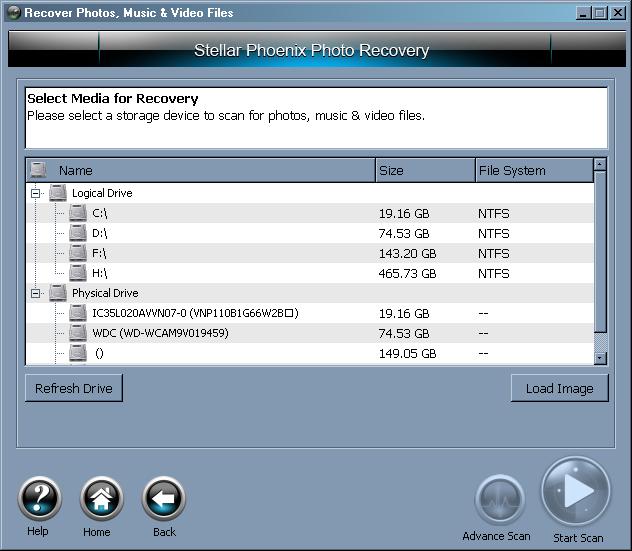The image size is (632, 551).
Task: Sort by the Name column header
Action: (201, 170)
